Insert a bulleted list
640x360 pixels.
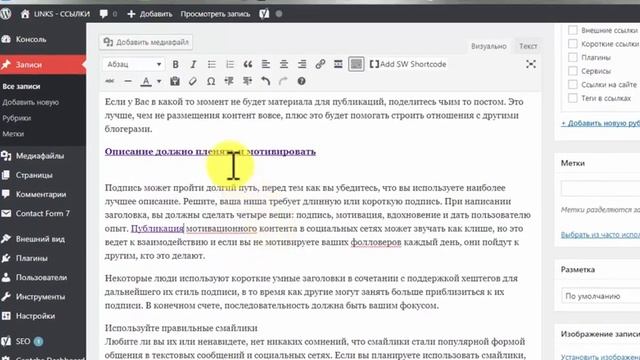click(211, 64)
